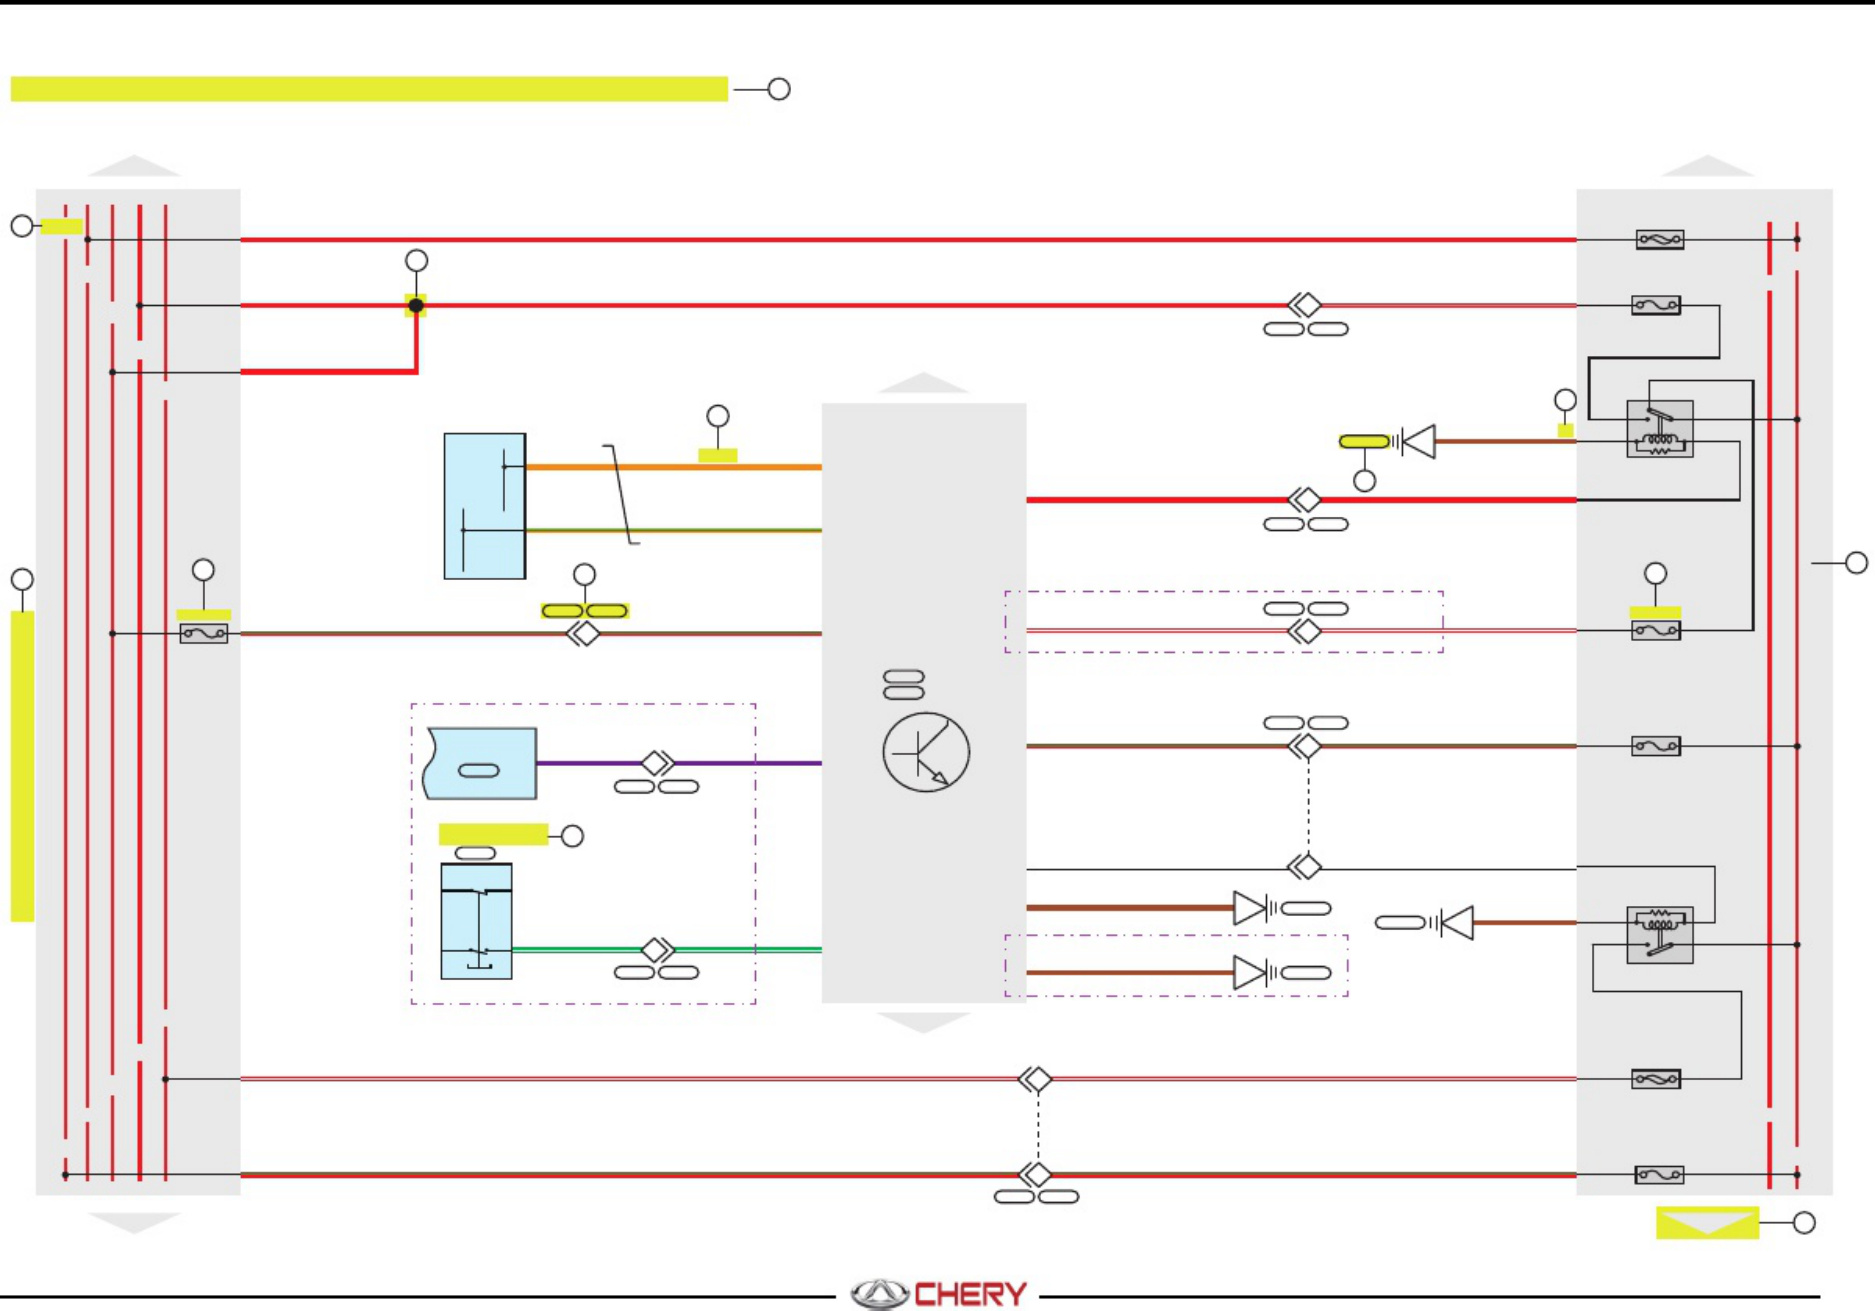The height and width of the screenshot is (1311, 1875).
Task: Click the up arrow above right fuse box
Action: (1707, 165)
